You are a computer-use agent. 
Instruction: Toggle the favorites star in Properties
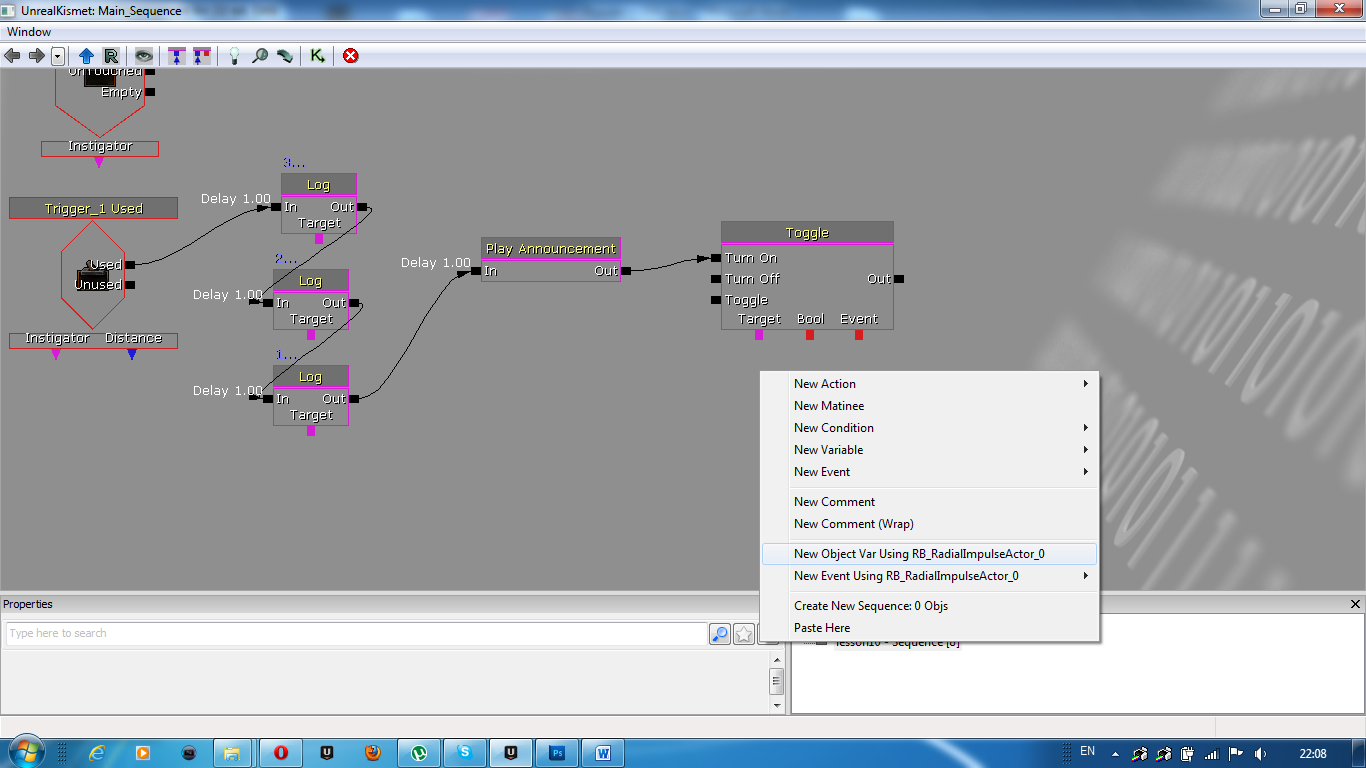pyautogui.click(x=744, y=633)
